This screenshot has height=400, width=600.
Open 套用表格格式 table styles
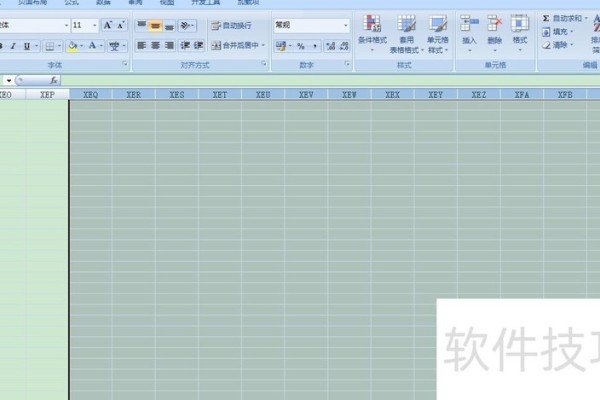tap(406, 34)
